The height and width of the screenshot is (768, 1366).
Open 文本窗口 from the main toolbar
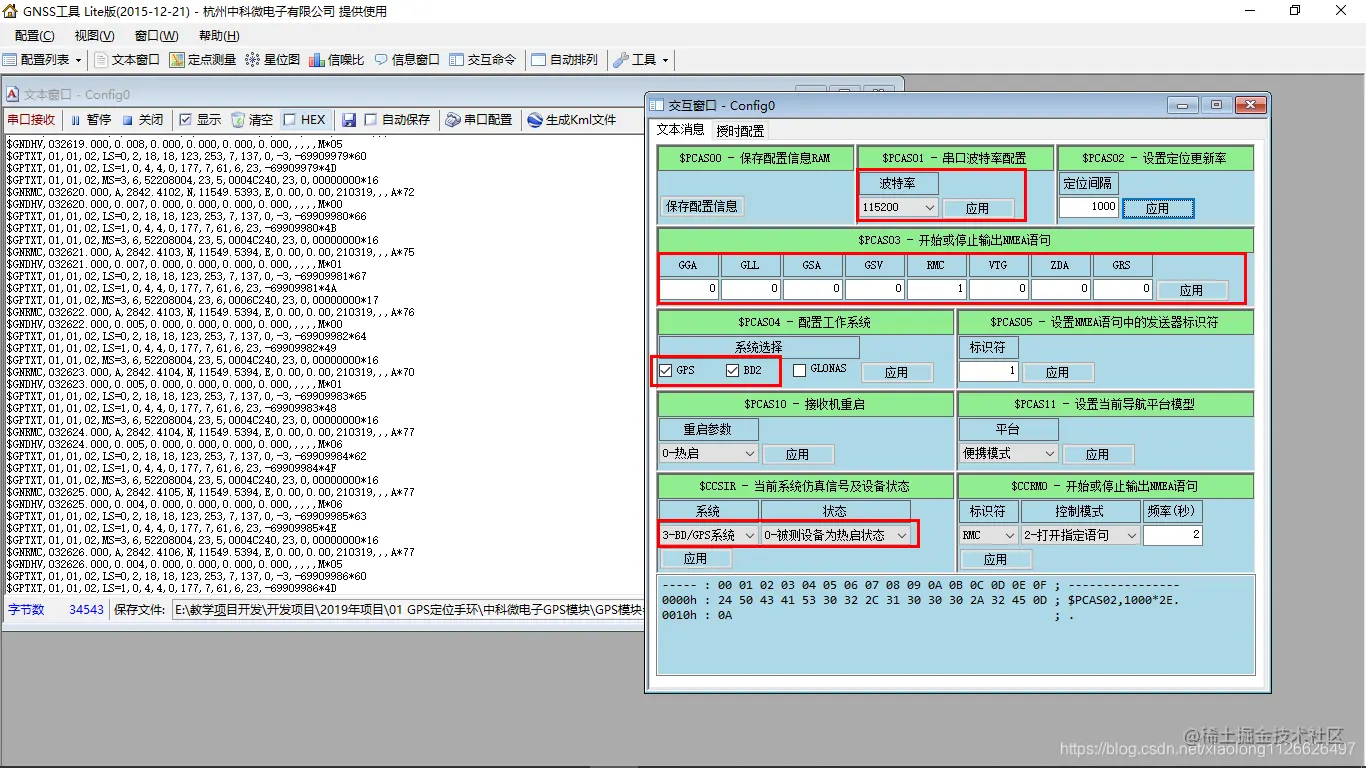point(127,60)
